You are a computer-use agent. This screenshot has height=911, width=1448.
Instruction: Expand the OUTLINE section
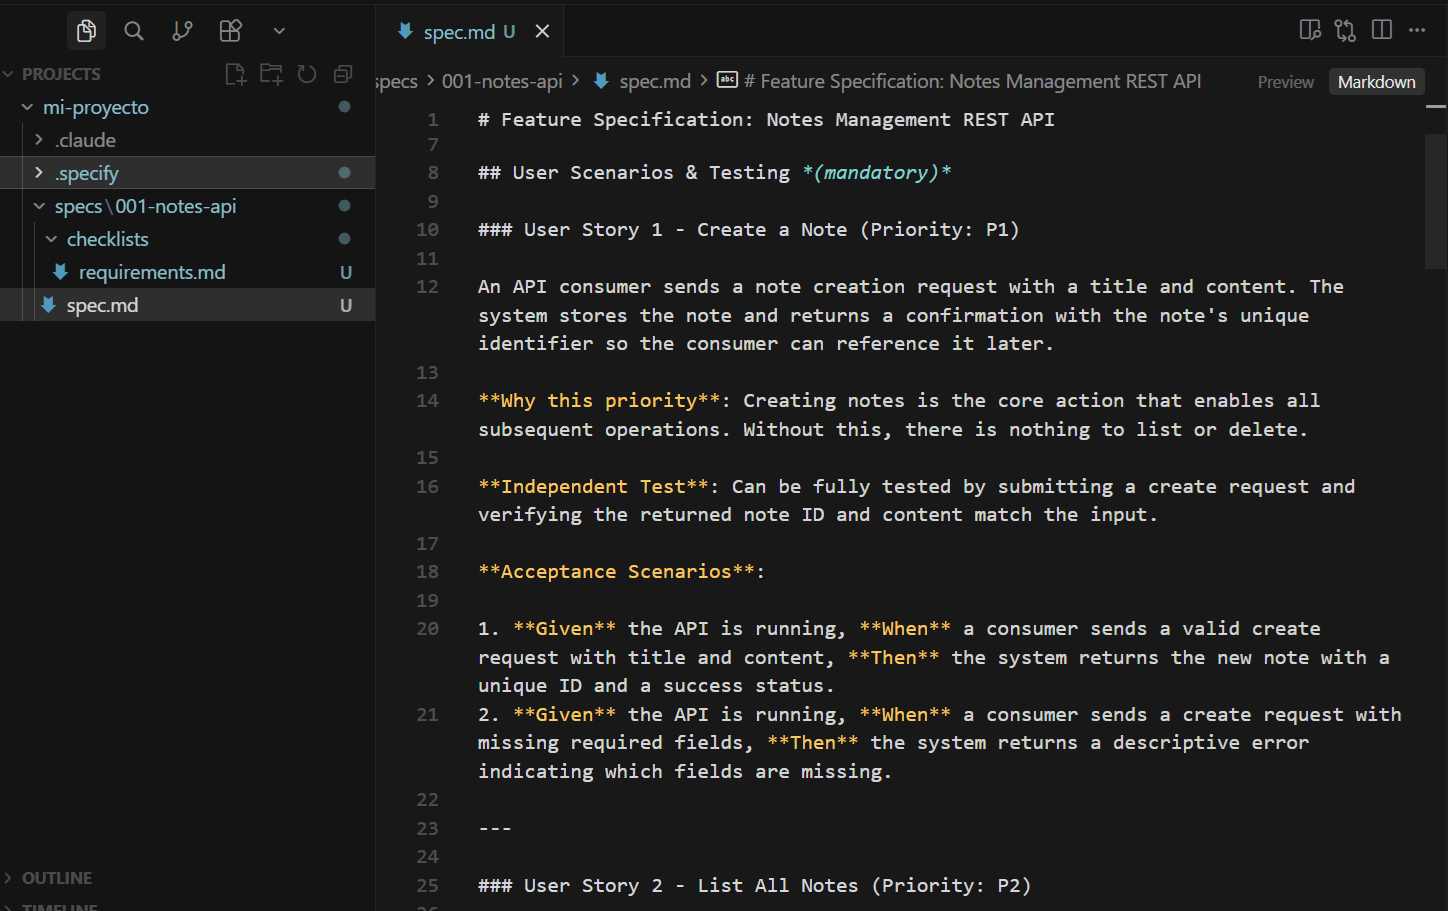coord(56,878)
